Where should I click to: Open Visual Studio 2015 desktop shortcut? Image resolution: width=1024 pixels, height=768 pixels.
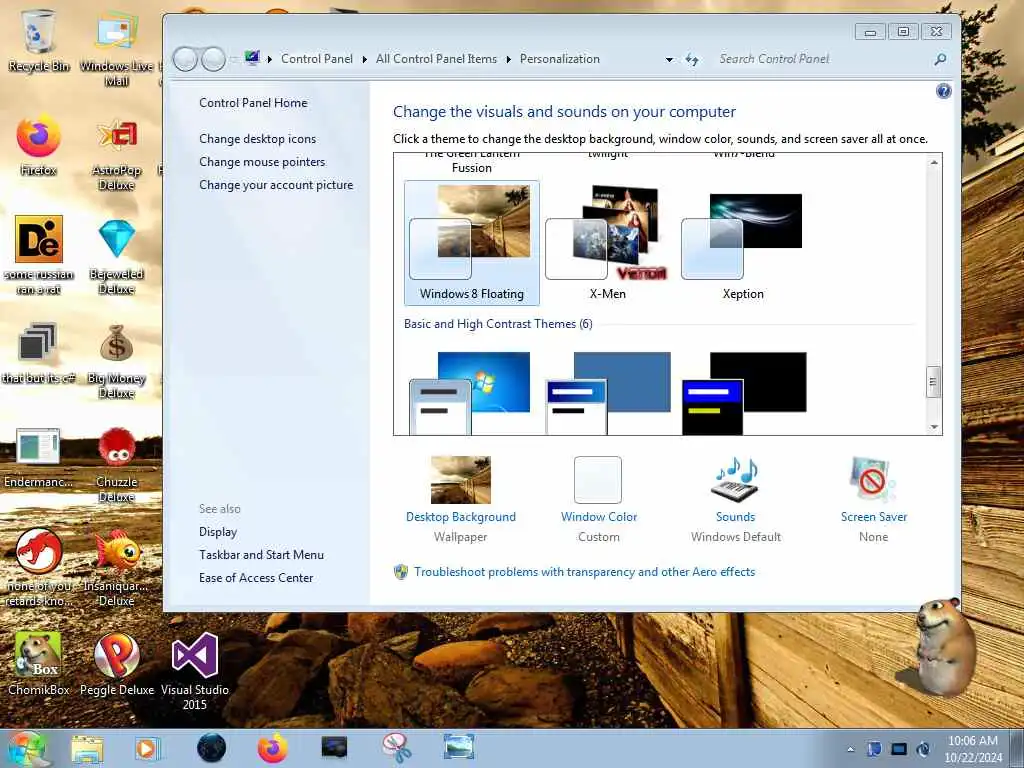coord(195,671)
